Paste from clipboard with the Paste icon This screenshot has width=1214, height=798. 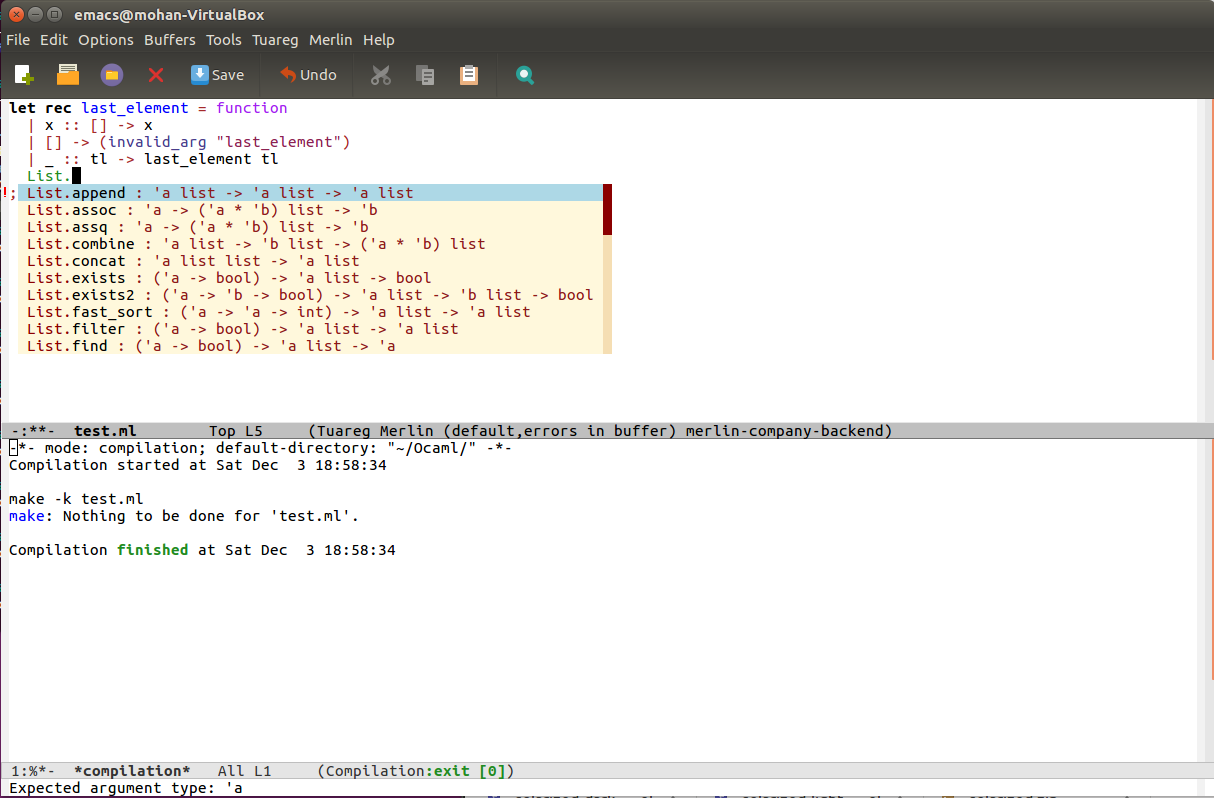[468, 74]
